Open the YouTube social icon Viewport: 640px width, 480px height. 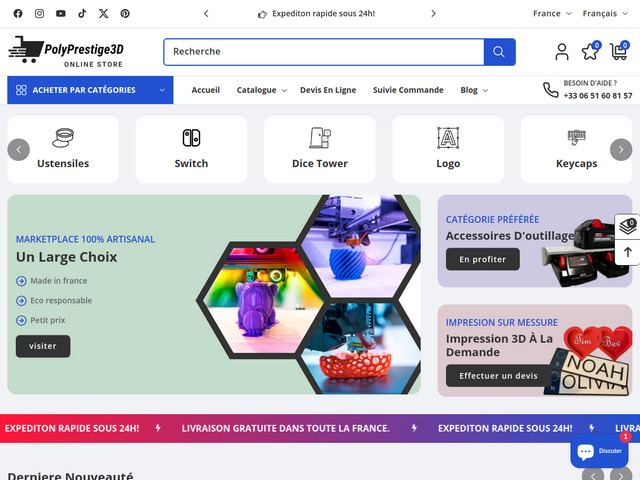[61, 14]
